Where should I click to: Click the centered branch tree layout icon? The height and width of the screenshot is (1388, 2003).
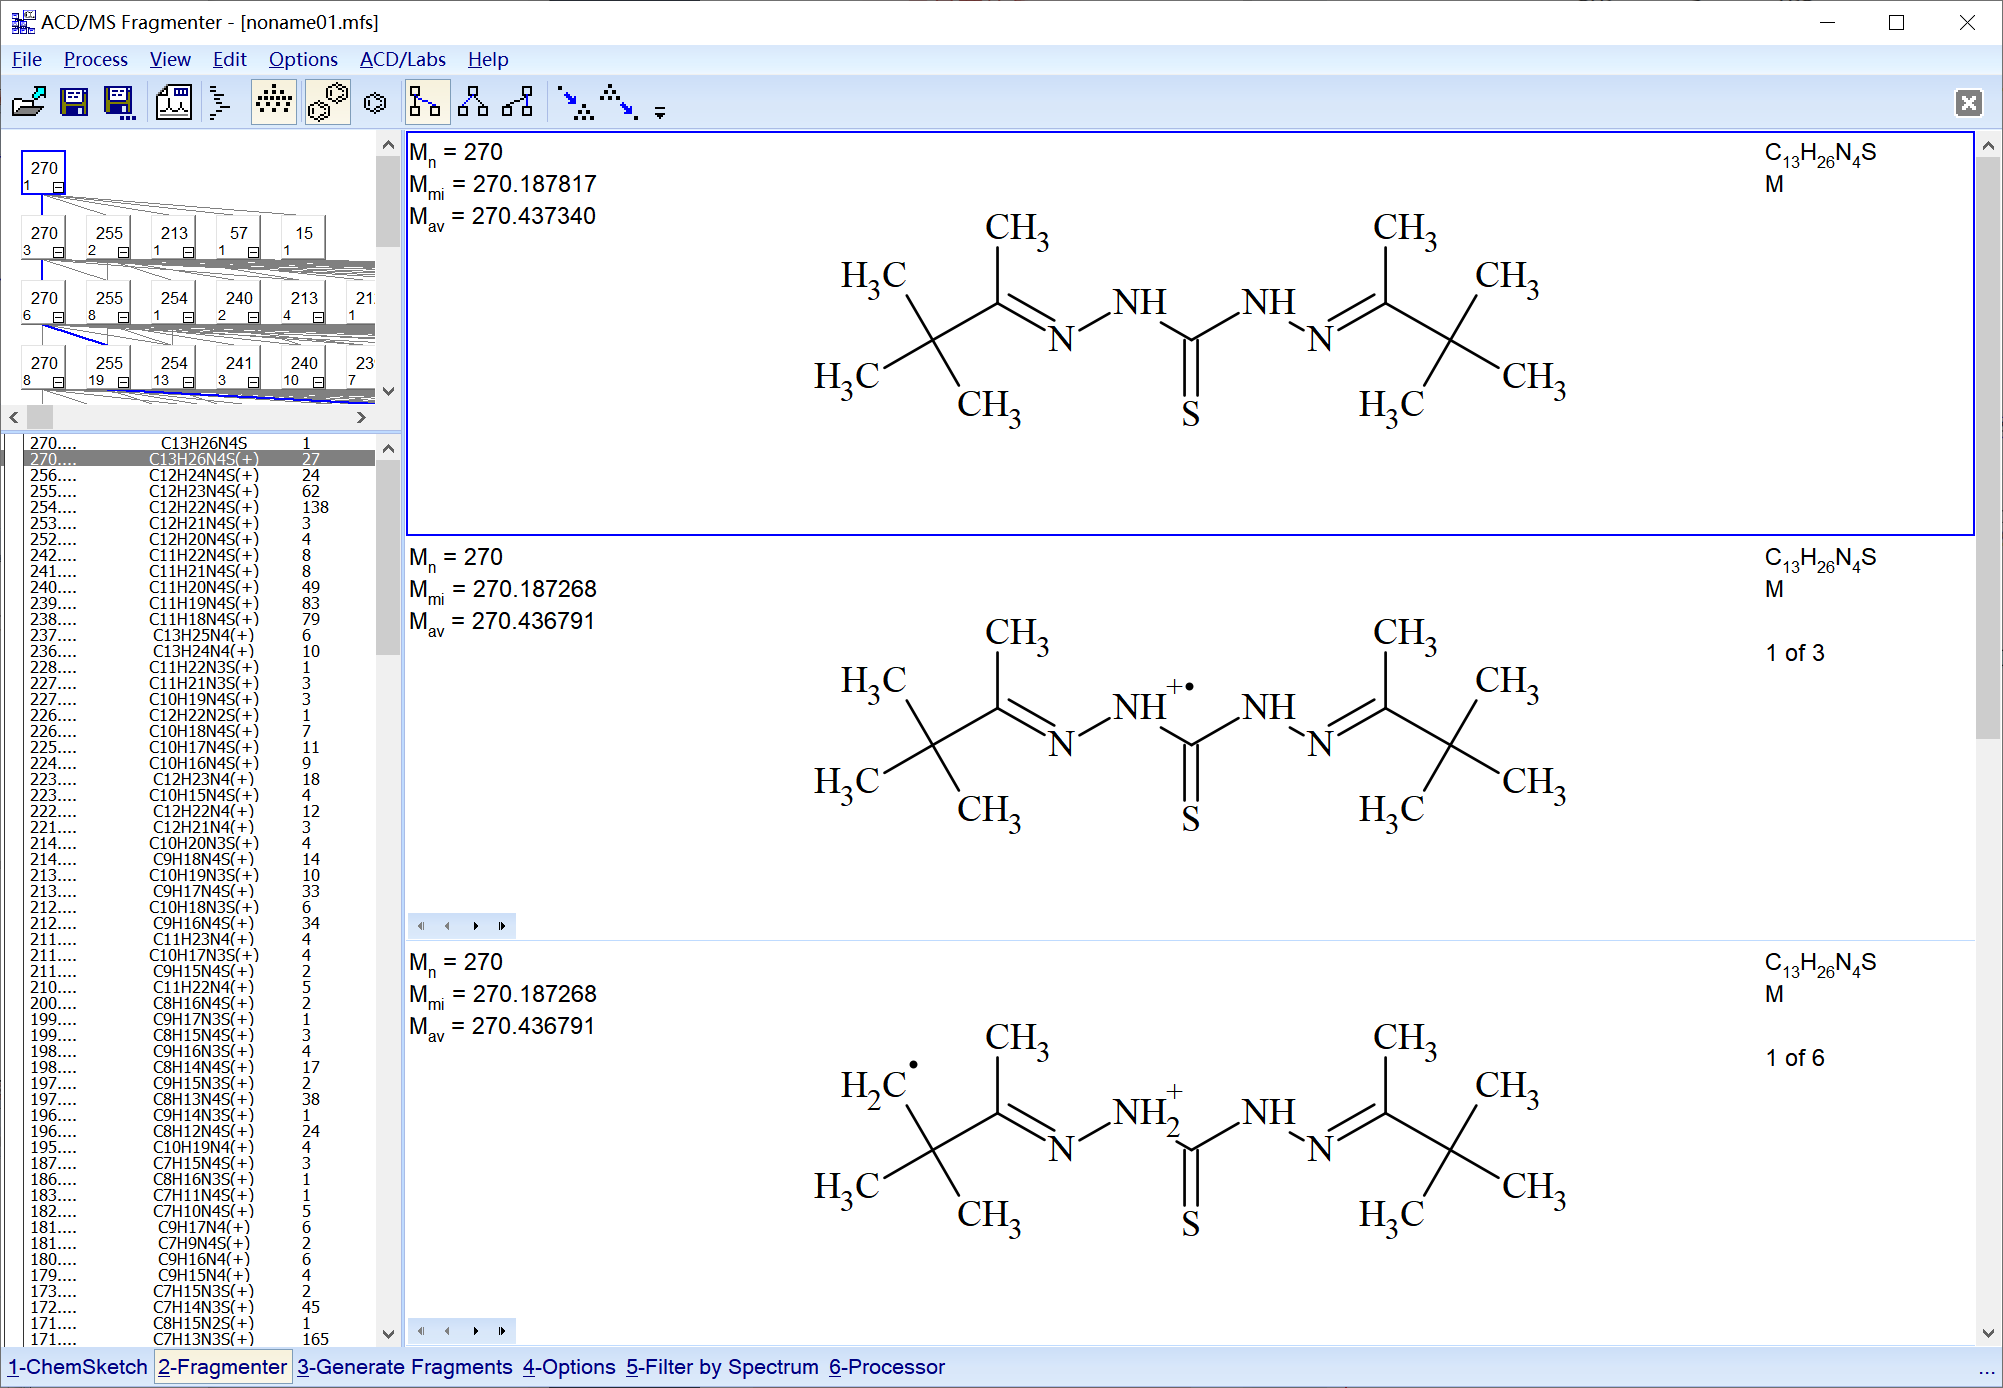point(472,102)
